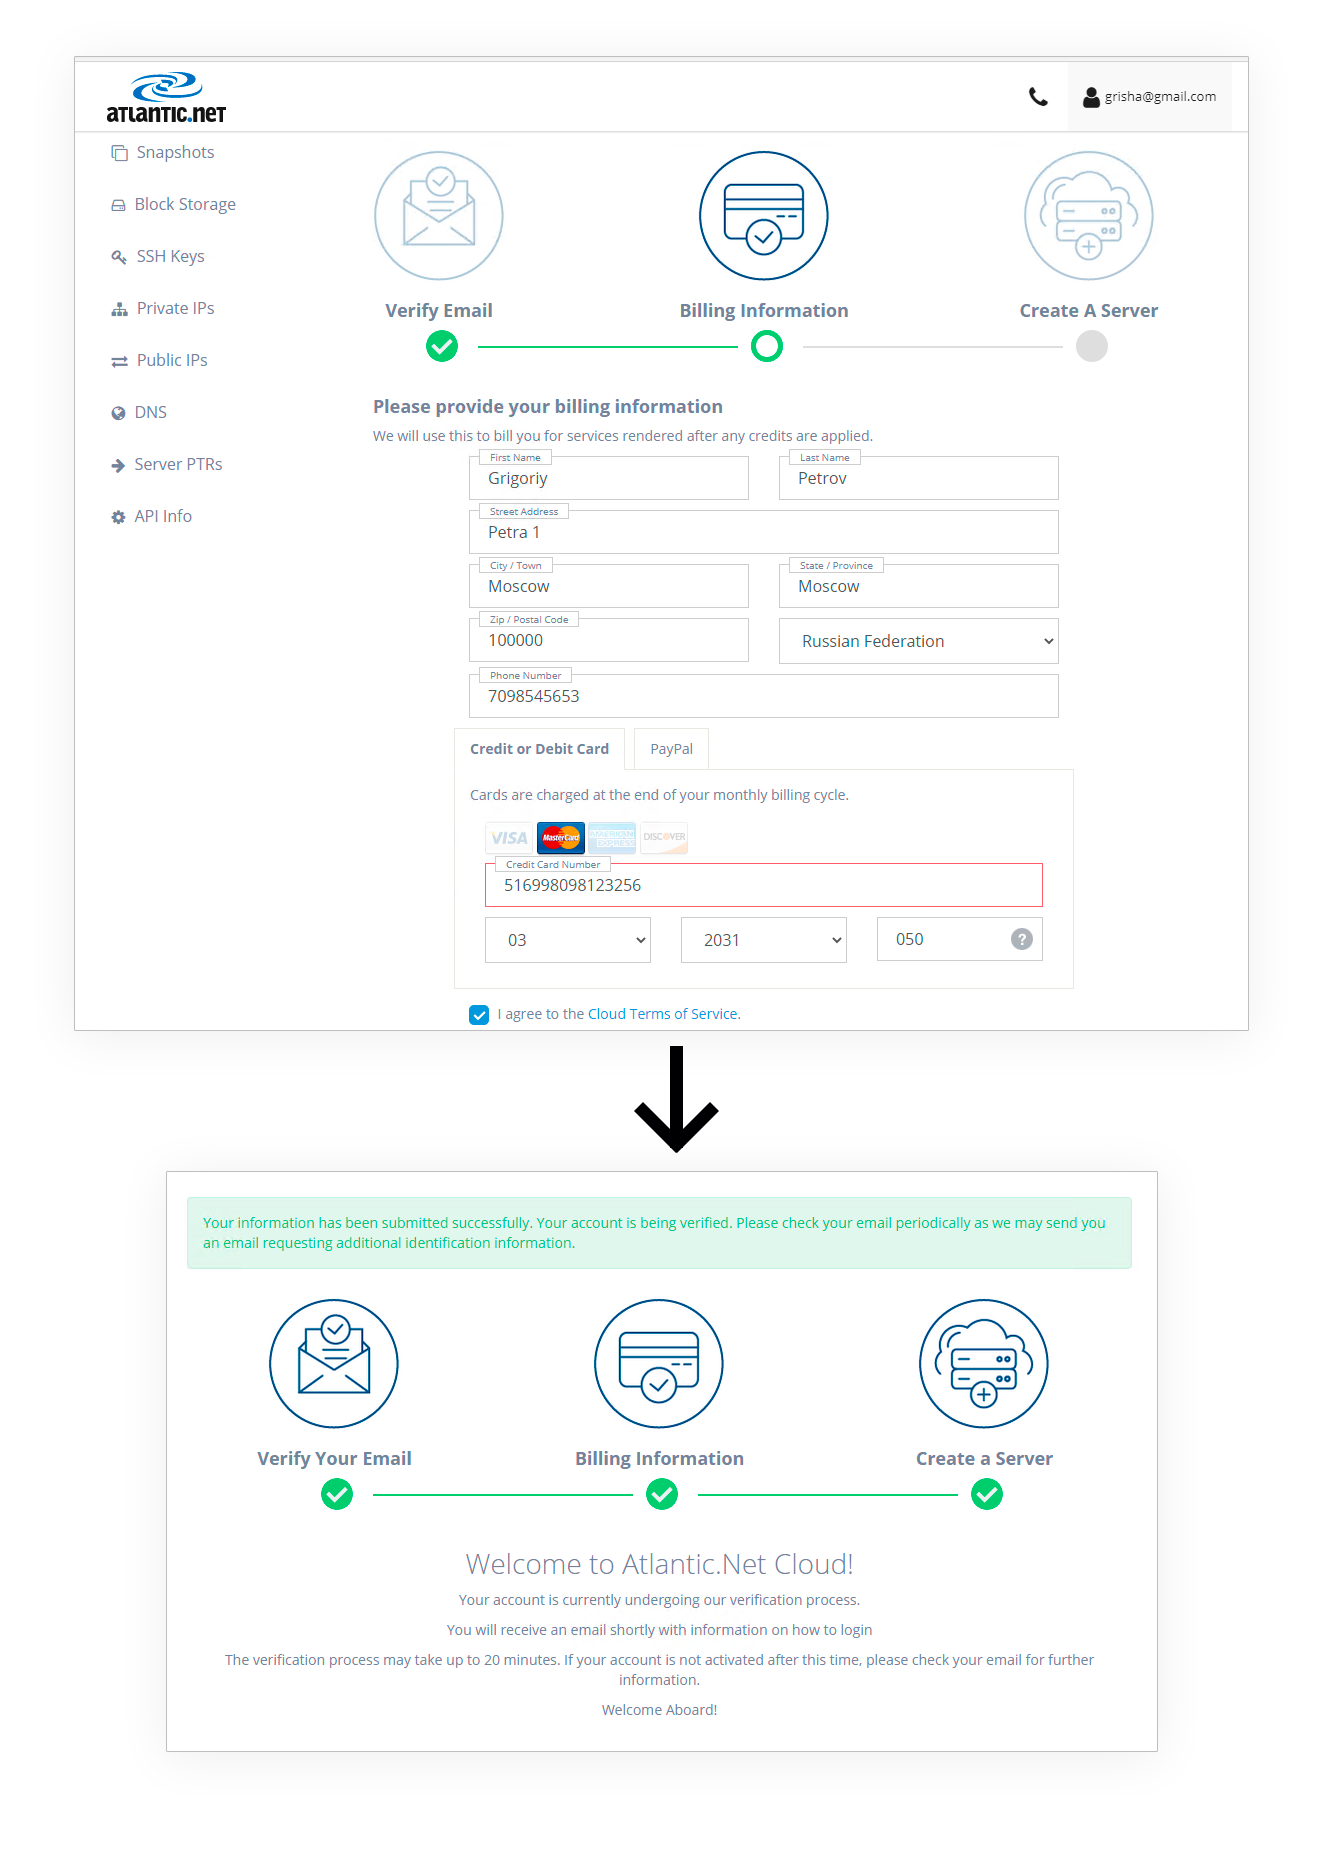Image resolution: width=1322 pixels, height=1849 pixels.
Task: Open Snapshots in the sidebar
Action: 175,152
